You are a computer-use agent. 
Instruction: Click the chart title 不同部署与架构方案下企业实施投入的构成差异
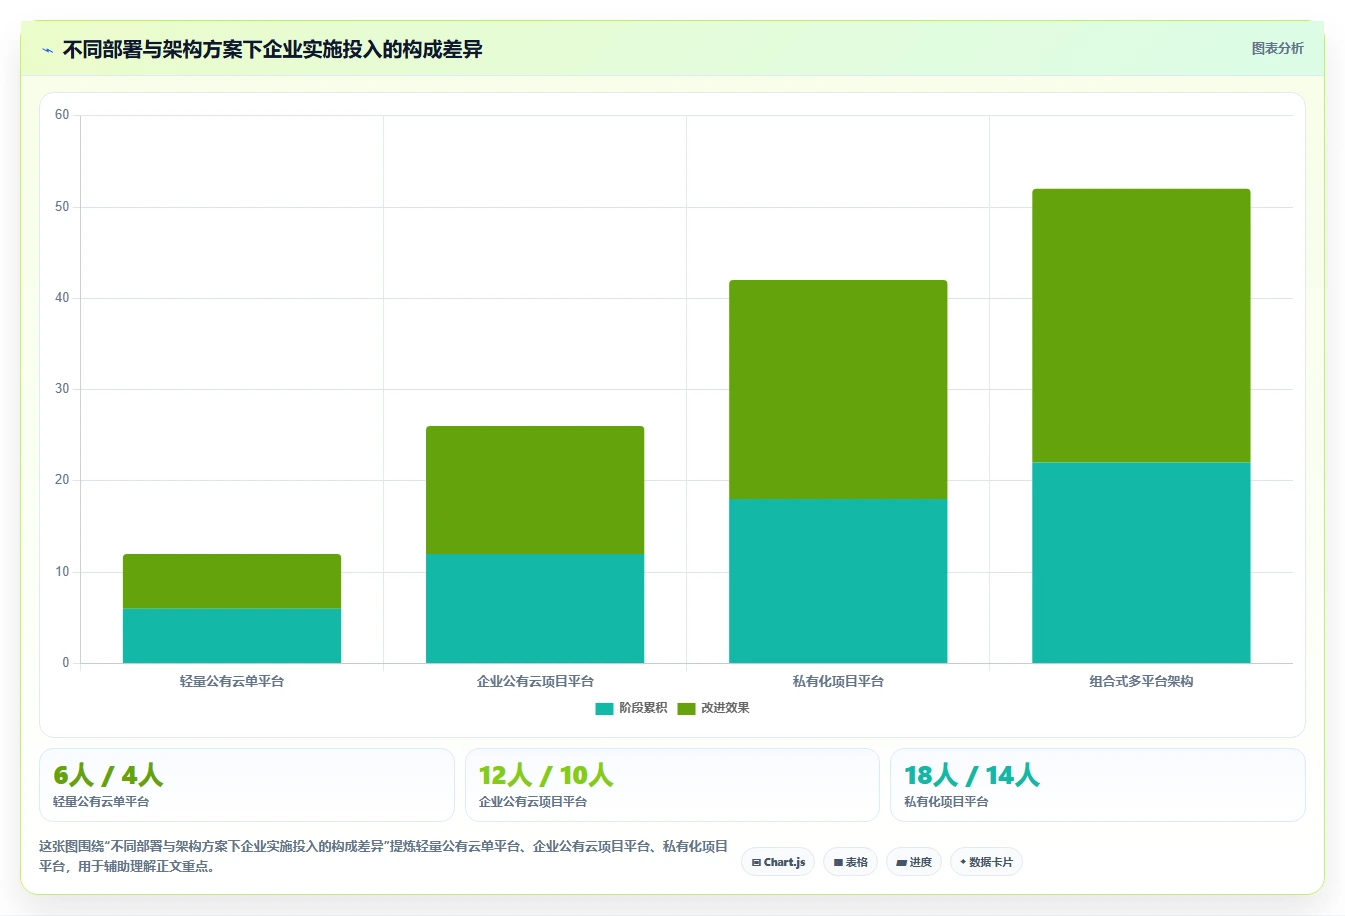click(272, 49)
